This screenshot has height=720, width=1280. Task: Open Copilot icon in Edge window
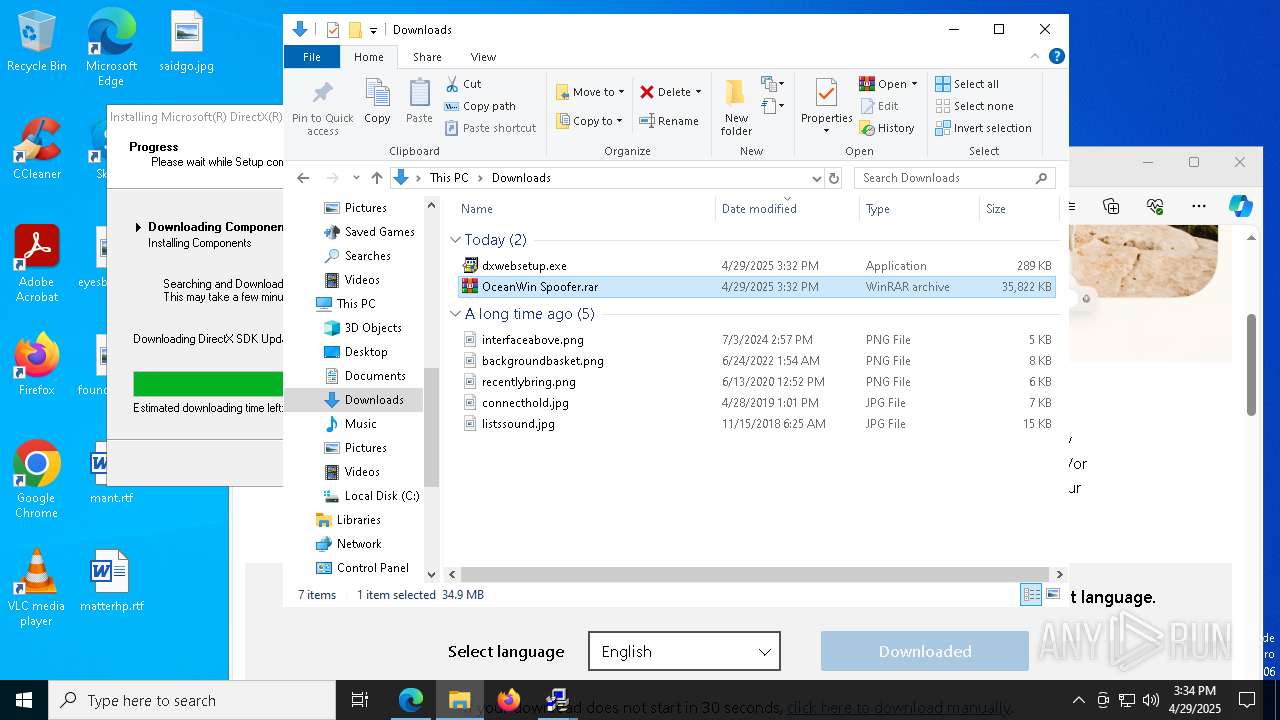click(1240, 206)
